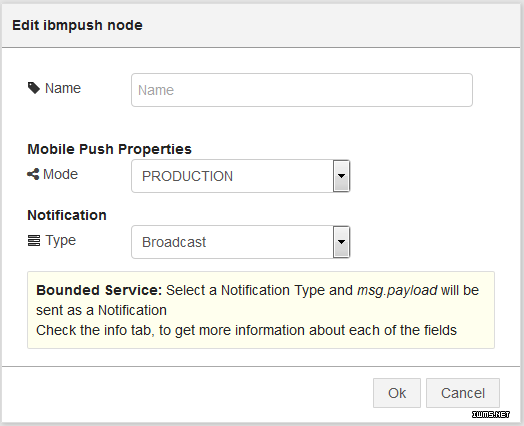Click the share icon beside Mode
Image resolution: width=524 pixels, height=426 pixels.
click(x=33, y=174)
